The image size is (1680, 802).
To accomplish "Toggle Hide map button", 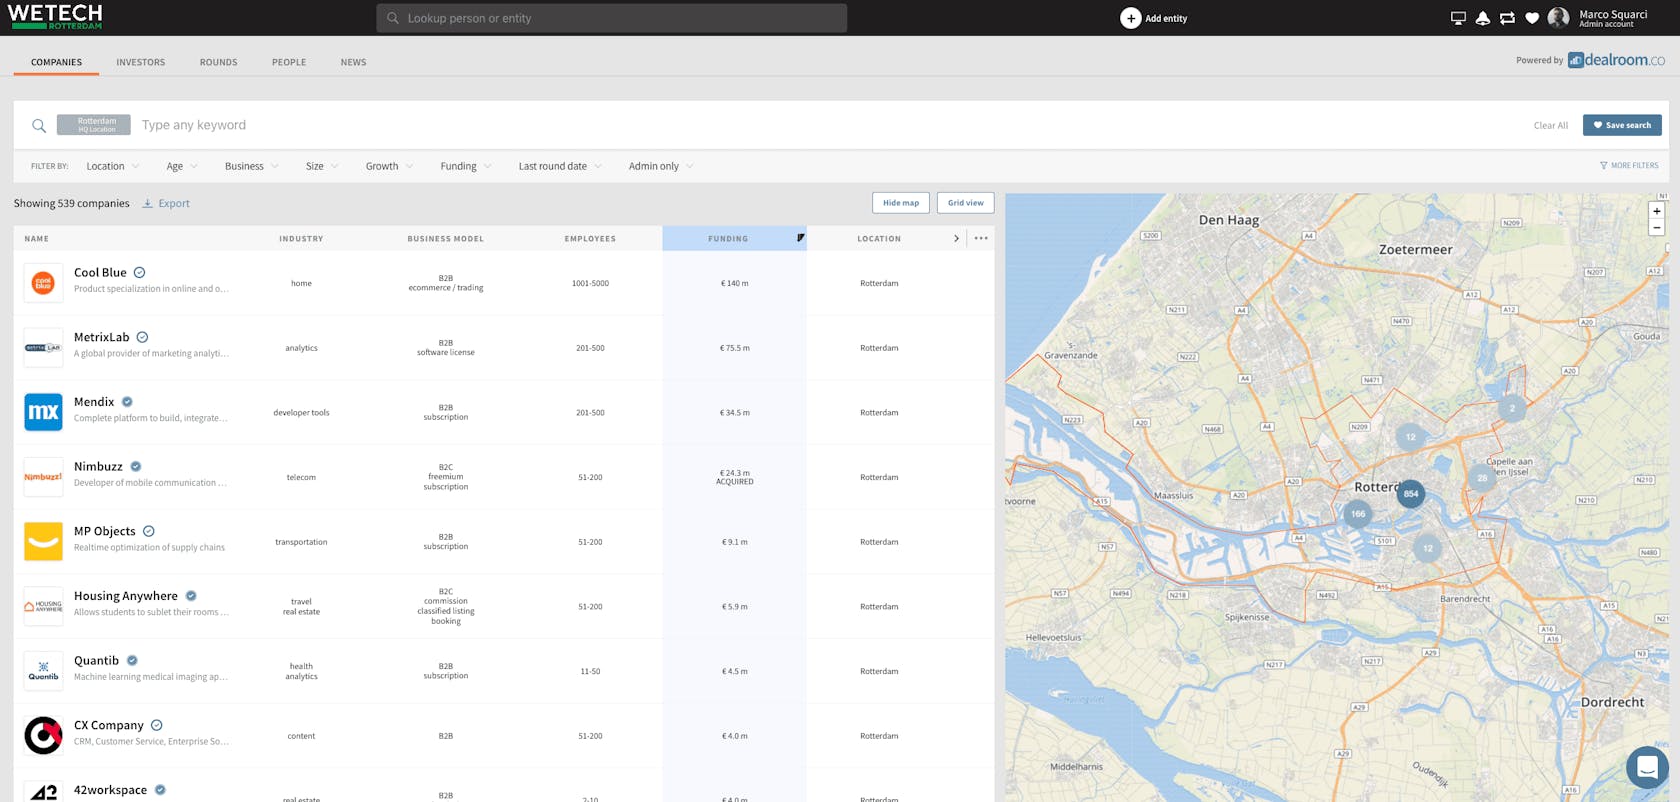I will (x=900, y=203).
